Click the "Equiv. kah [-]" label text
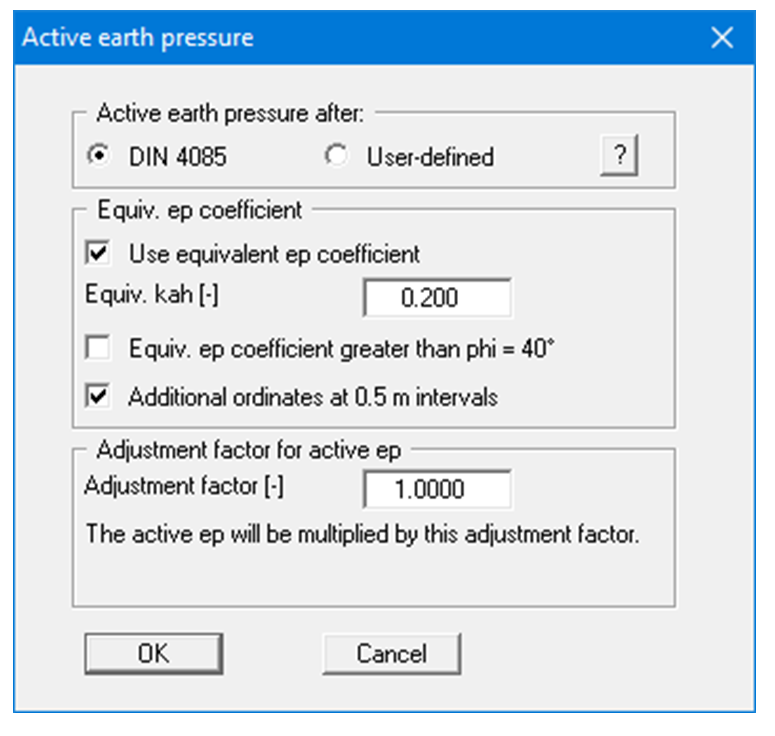 click(137, 297)
